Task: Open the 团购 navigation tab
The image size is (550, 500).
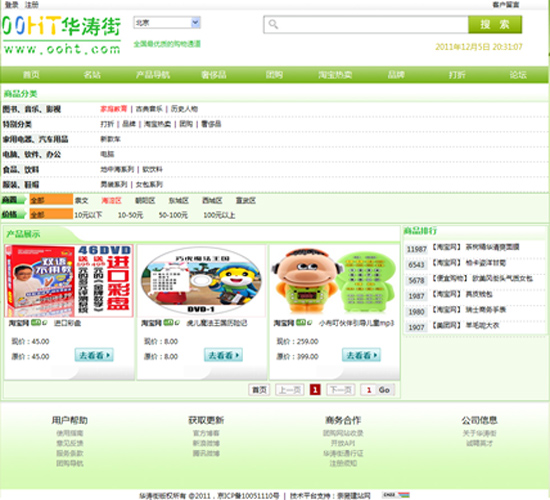Action: [x=274, y=75]
